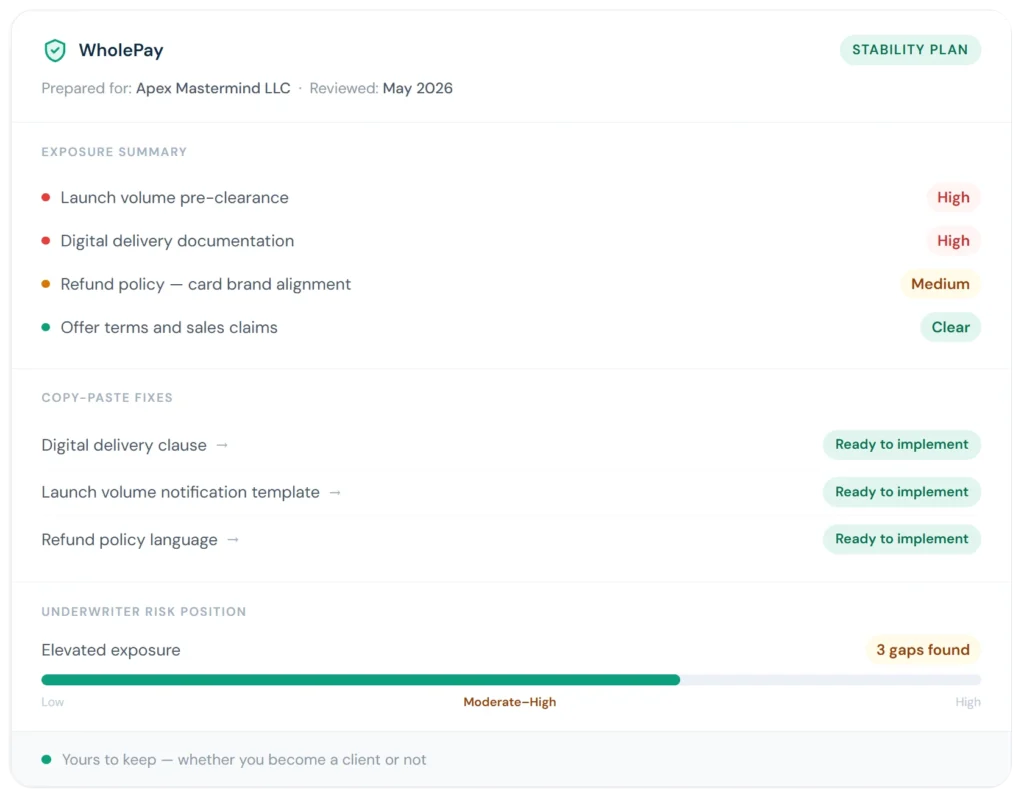Click the arrow after Refund policy language

coord(233,540)
